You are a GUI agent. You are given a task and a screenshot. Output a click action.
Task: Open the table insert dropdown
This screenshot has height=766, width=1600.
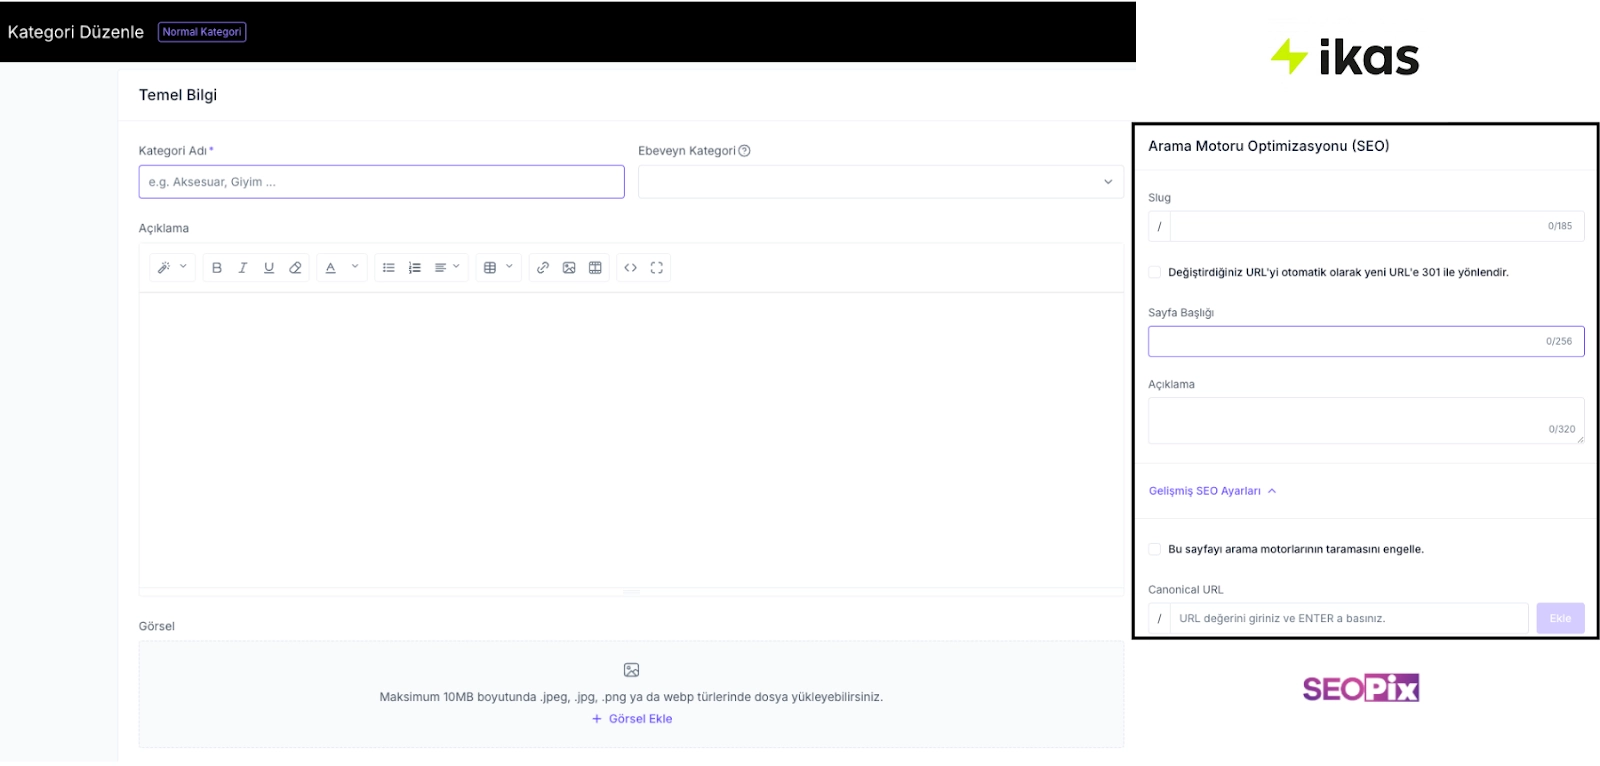497,268
